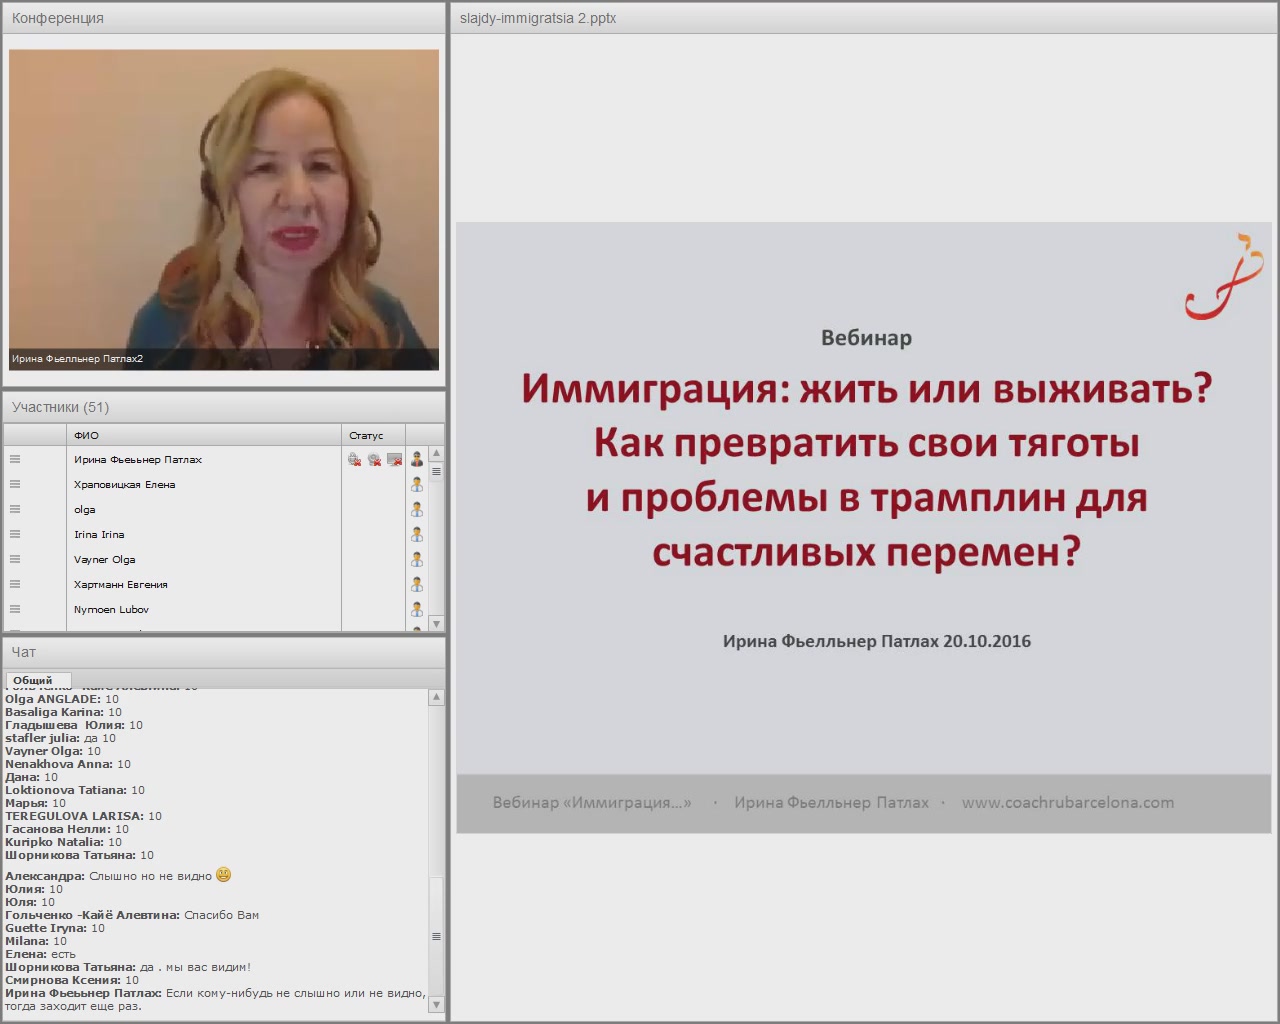
Task: Click user avatar icon for Хартманн Евгения
Action: tap(417, 584)
